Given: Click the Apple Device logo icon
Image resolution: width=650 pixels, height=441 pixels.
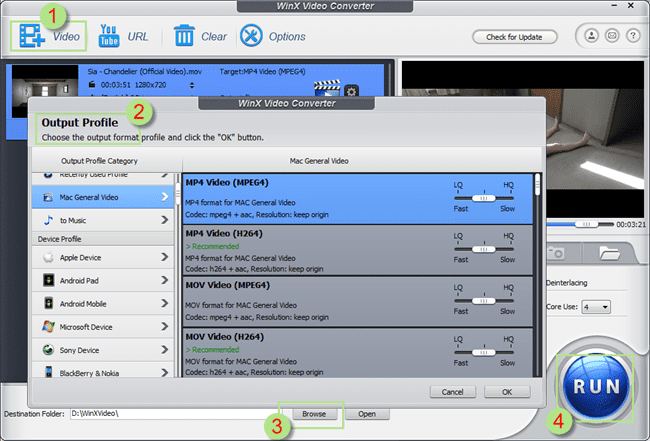Looking at the screenshot, I should click(49, 257).
